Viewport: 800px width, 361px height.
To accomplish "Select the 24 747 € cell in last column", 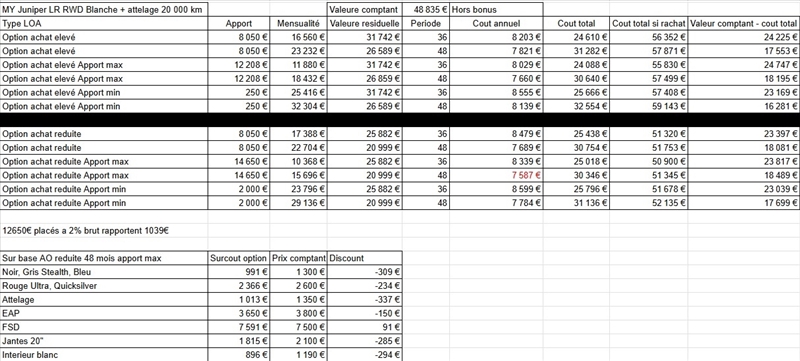I will click(x=743, y=65).
